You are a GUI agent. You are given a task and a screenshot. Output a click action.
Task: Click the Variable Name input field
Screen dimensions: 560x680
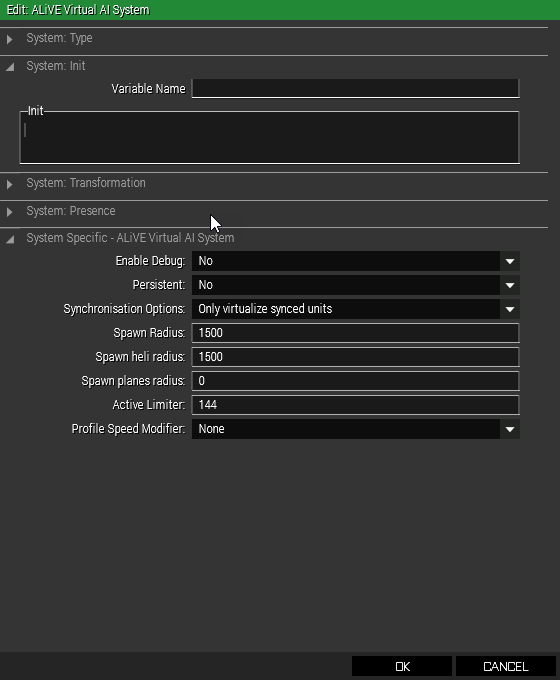click(355, 88)
